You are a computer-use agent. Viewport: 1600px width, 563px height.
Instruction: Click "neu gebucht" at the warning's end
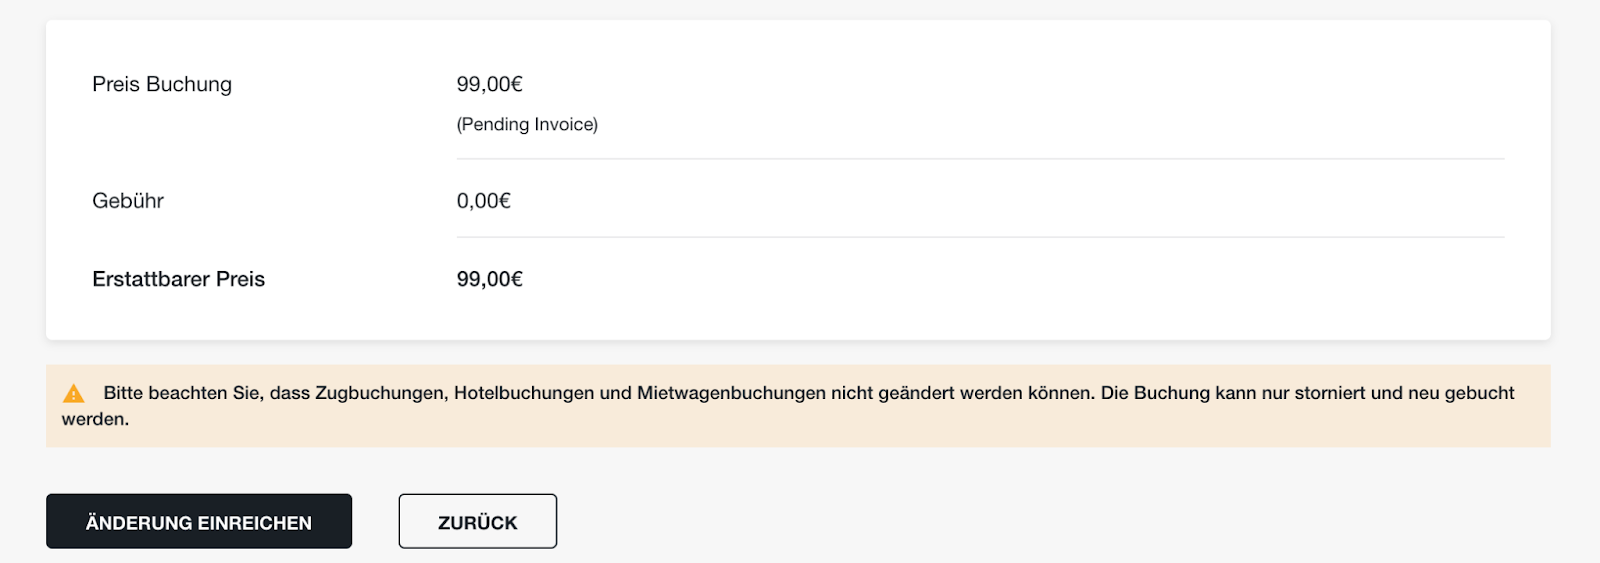pos(1461,393)
